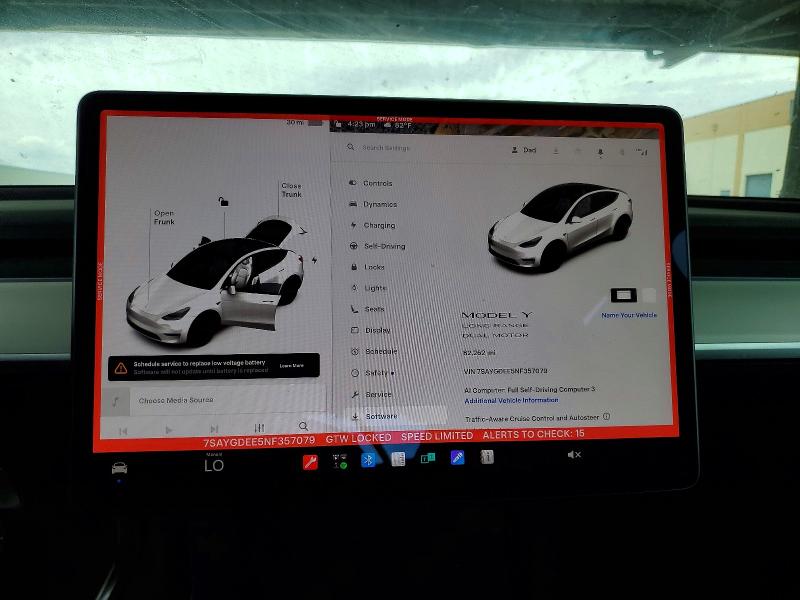Screen dimensions: 800x600
Task: Open the Schedule settings menu
Action: pyautogui.click(x=374, y=352)
